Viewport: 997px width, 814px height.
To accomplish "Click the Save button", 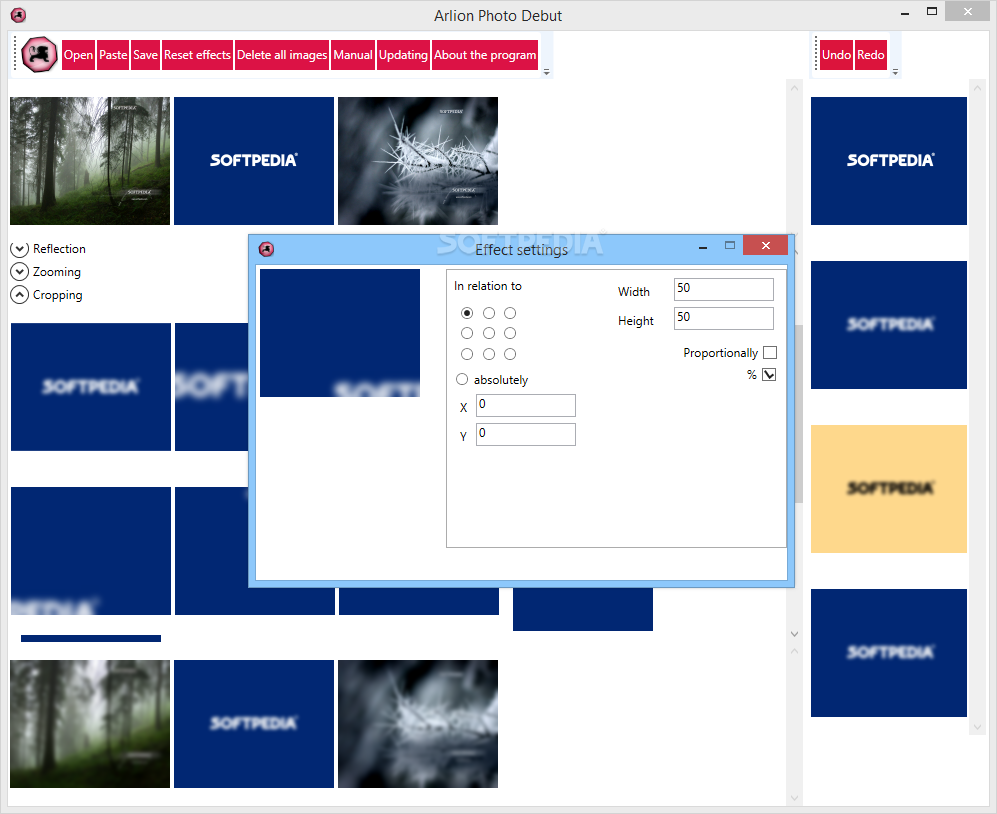I will 145,55.
